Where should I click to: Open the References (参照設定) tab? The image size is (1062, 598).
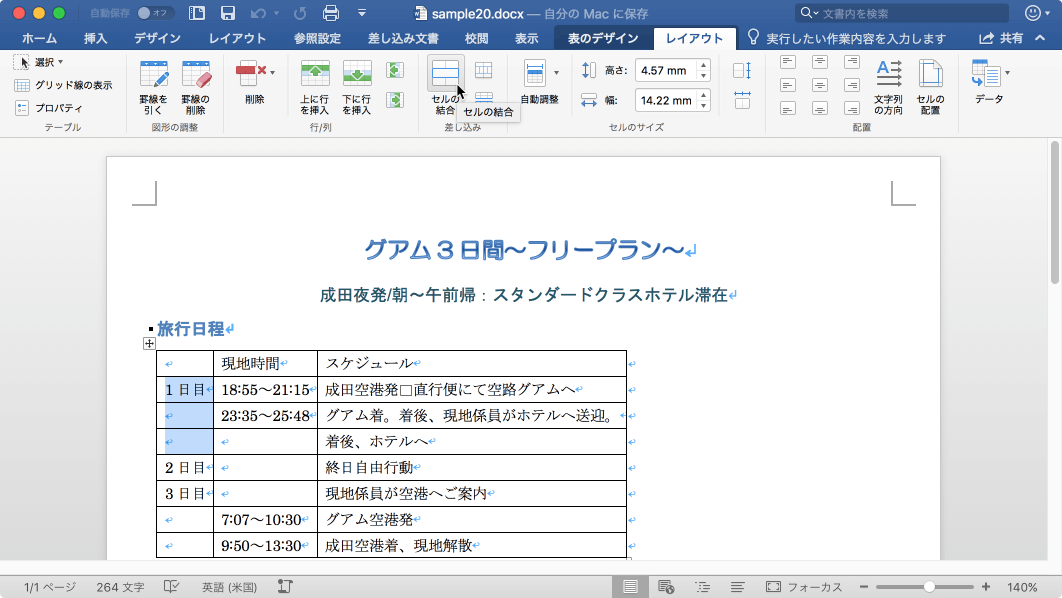317,39
